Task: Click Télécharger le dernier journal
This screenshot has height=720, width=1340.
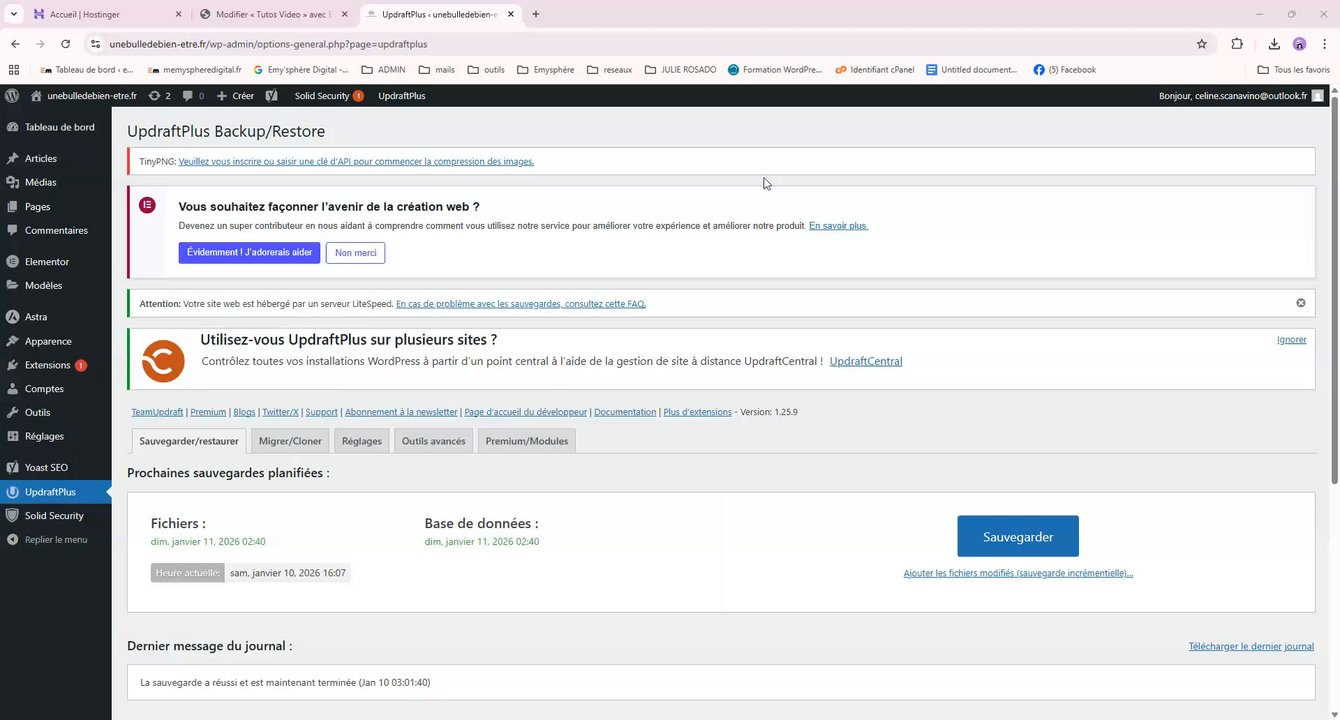Action: coord(1251,647)
